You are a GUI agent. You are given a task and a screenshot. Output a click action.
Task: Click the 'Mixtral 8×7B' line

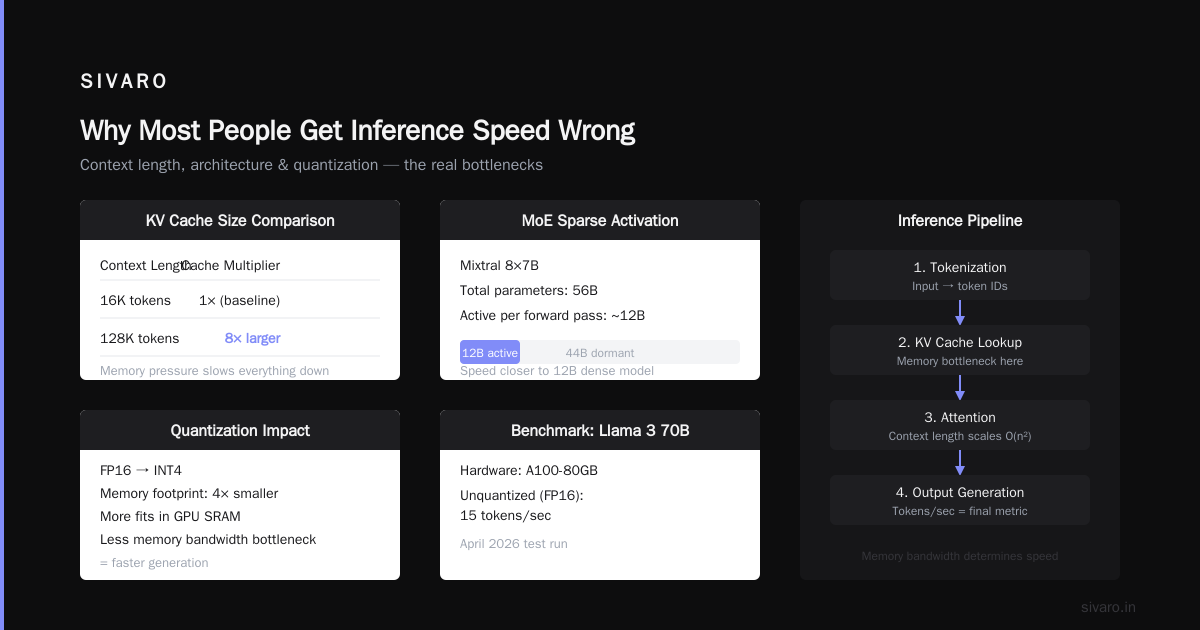(x=501, y=265)
